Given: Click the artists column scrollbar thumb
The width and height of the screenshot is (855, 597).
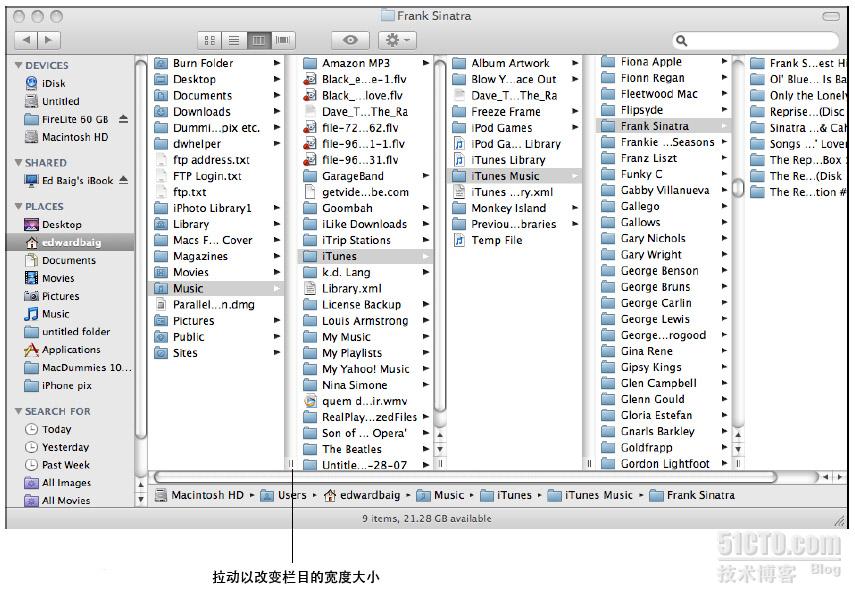Looking at the screenshot, I should [738, 188].
